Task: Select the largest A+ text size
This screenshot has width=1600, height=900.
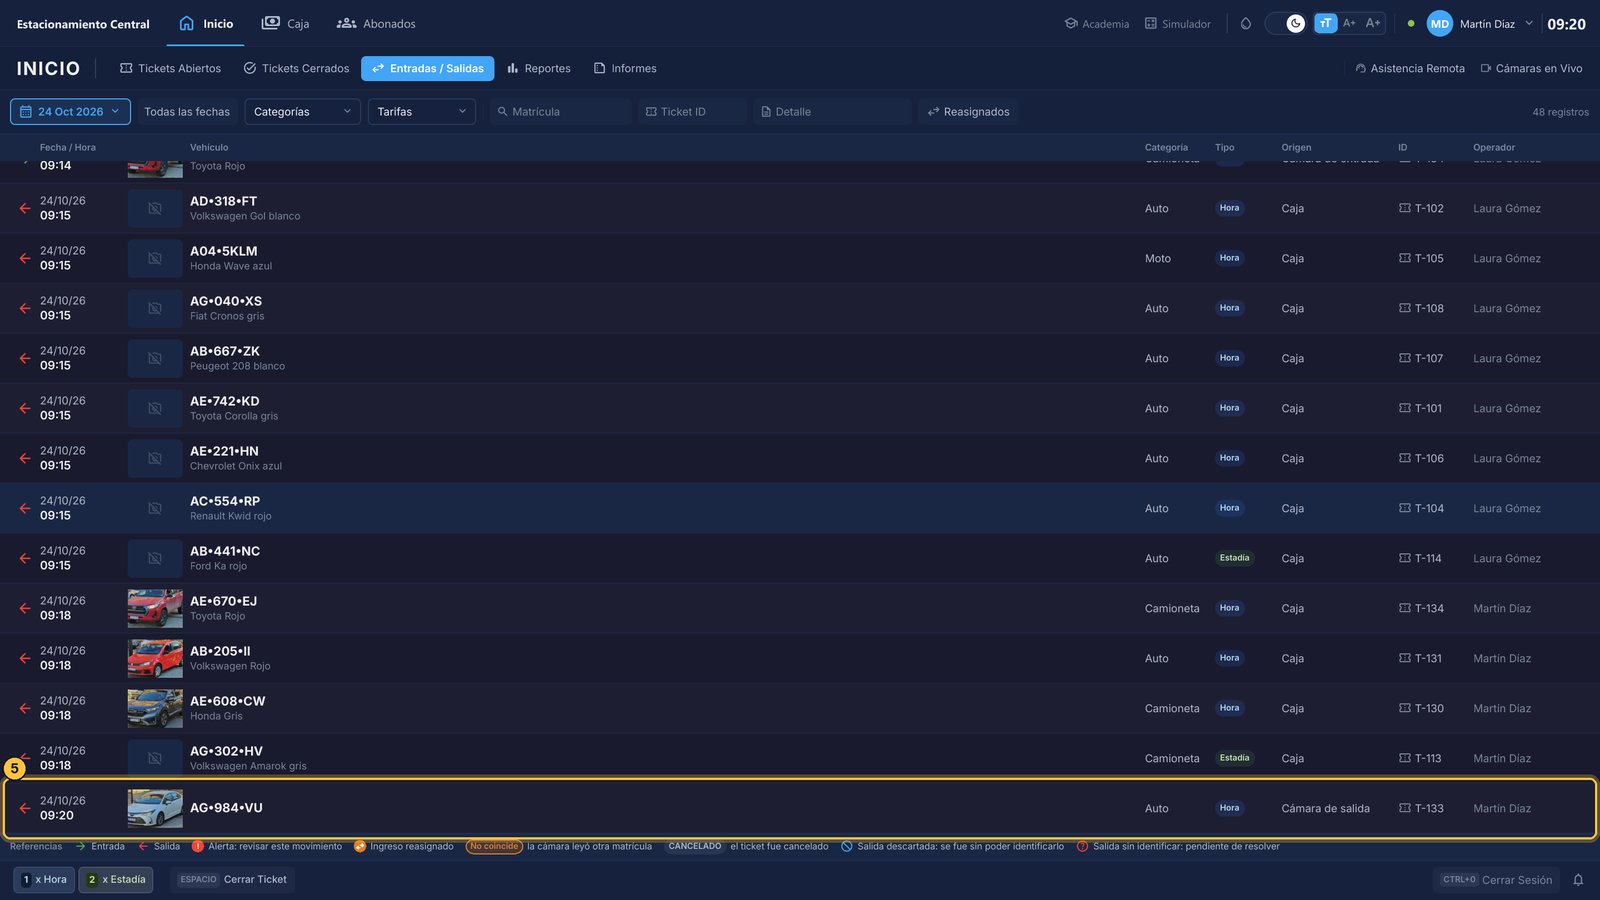Action: pyautogui.click(x=1373, y=23)
